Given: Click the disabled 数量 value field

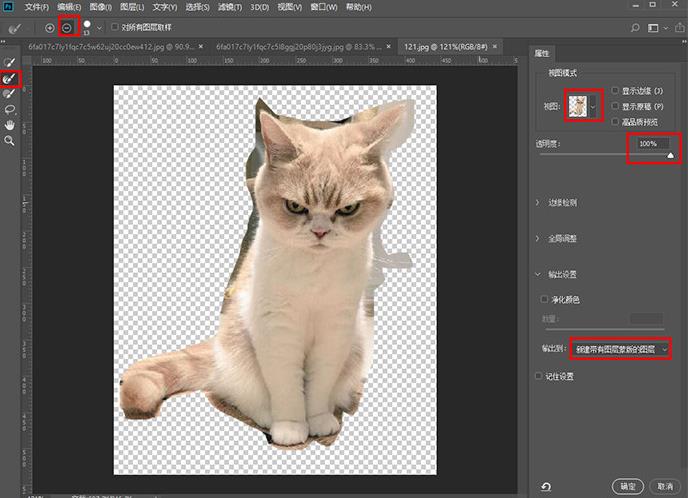Looking at the screenshot, I should 646,318.
